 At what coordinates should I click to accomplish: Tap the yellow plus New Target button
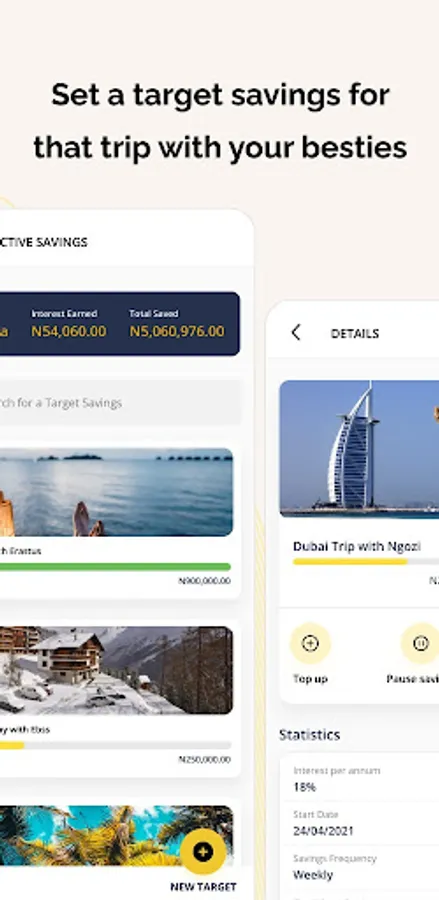click(x=203, y=852)
